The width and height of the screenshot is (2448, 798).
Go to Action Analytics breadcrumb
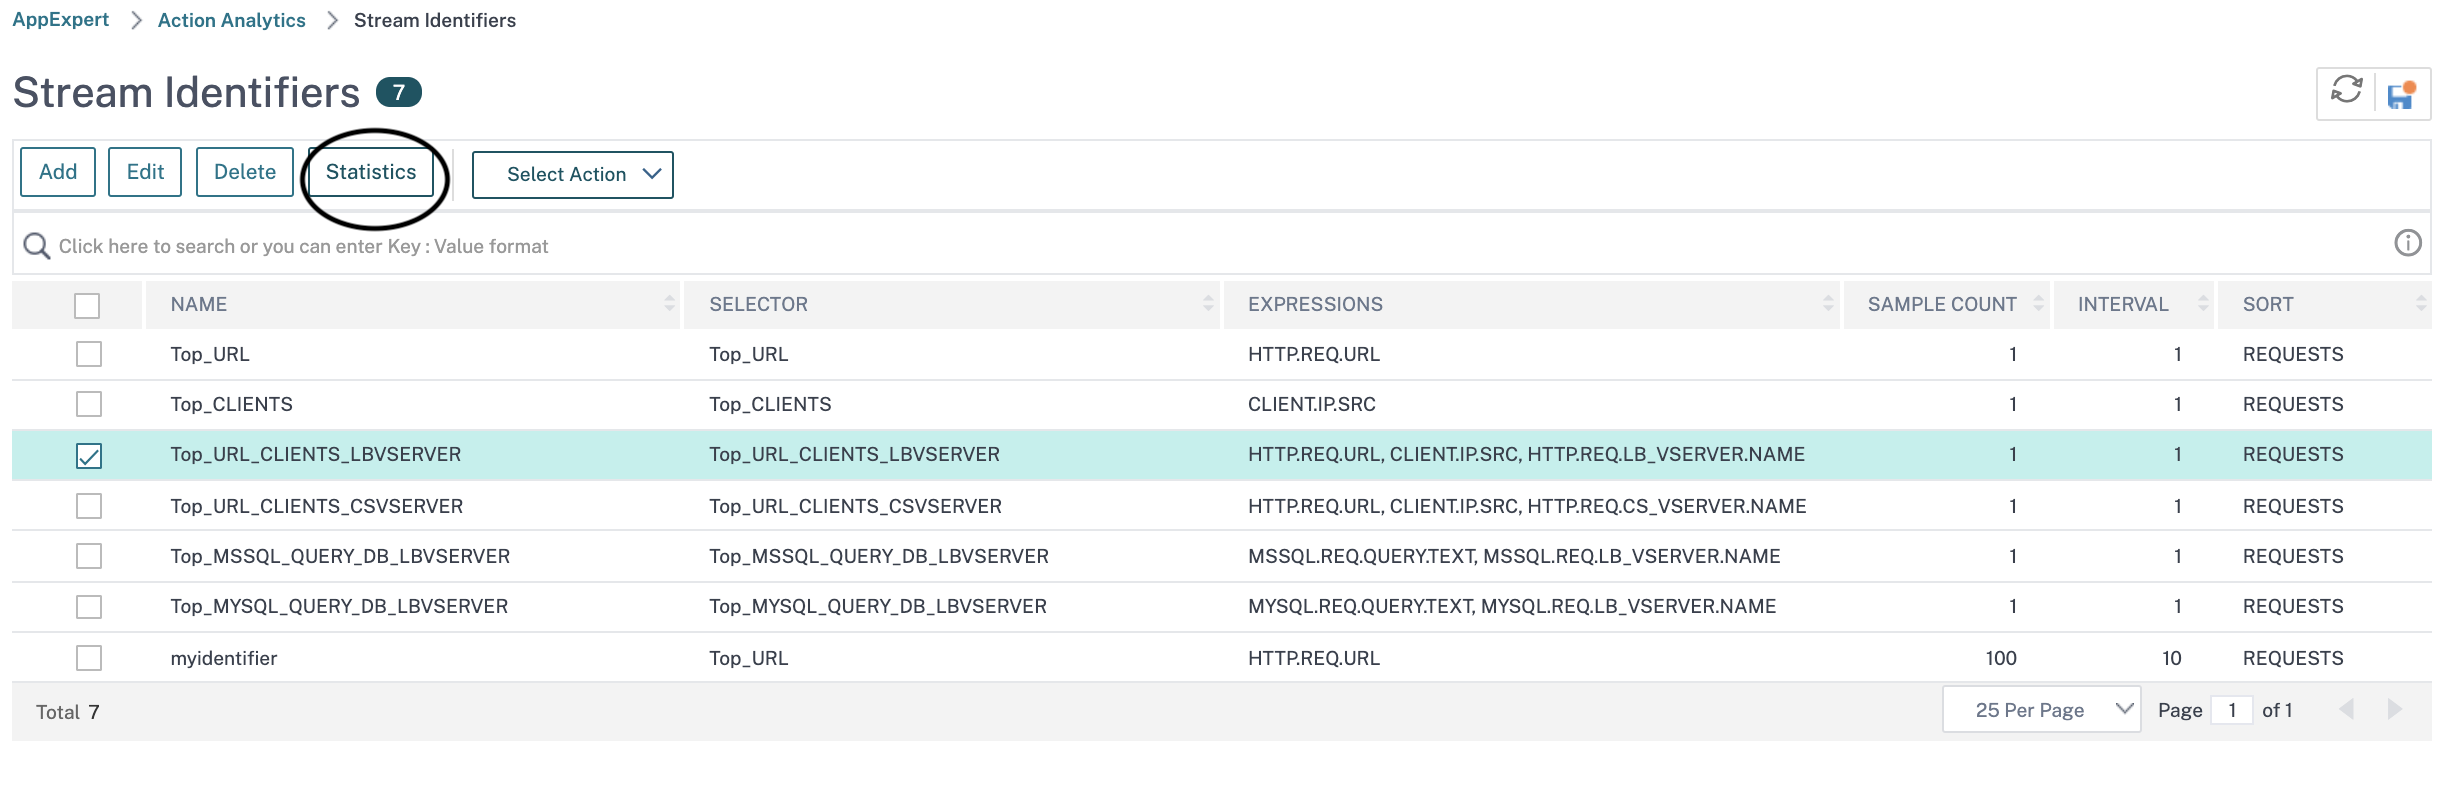coord(232,20)
